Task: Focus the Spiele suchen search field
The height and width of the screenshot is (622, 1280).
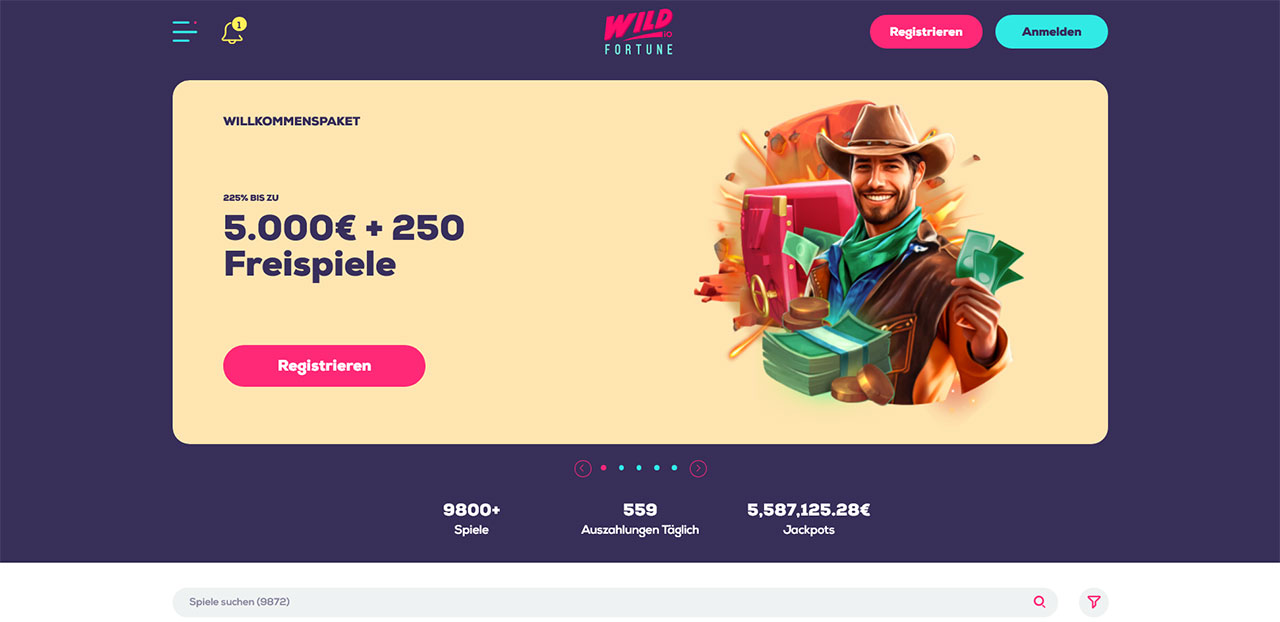Action: [x=615, y=602]
